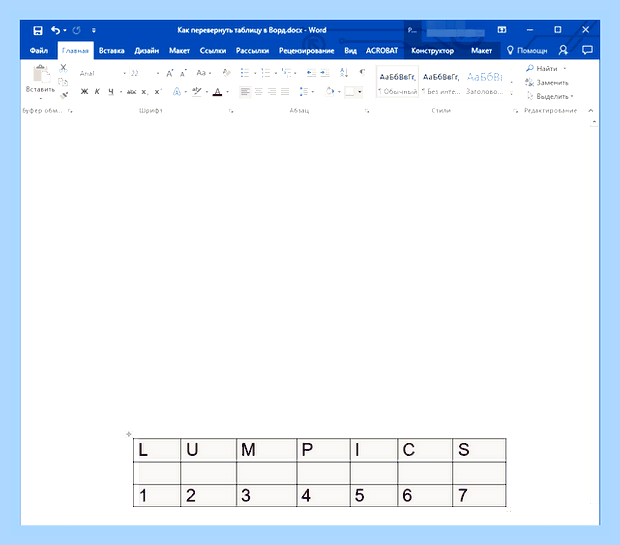This screenshot has width=620, height=545.
Task: Toggle show paragraph marks
Action: point(362,72)
